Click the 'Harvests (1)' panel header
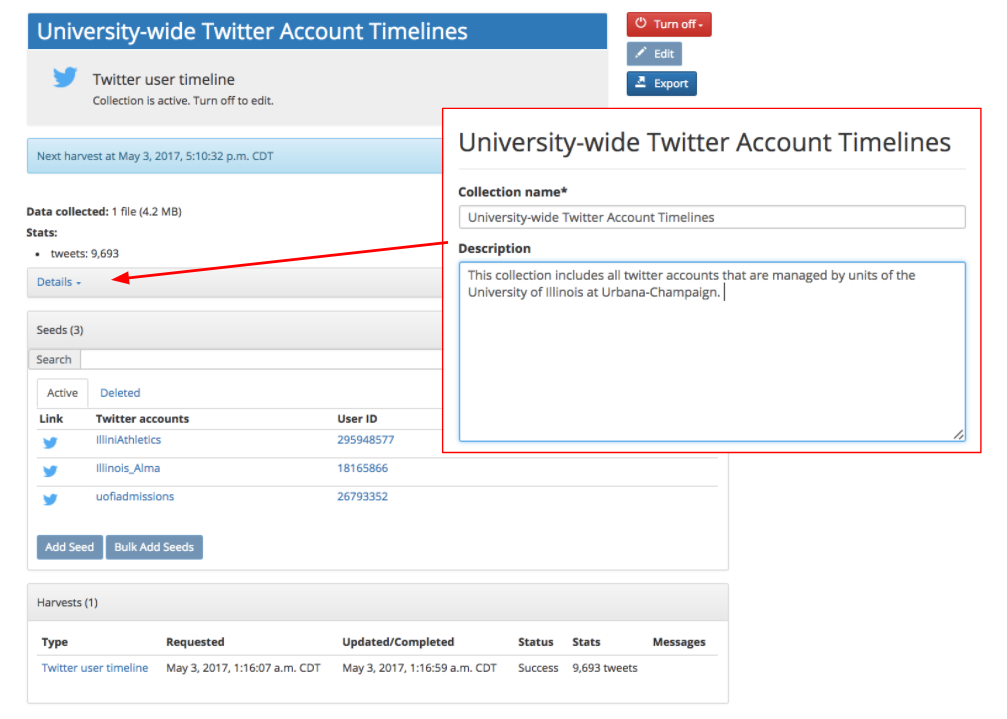Screen dimensions: 1007x719 (378, 602)
